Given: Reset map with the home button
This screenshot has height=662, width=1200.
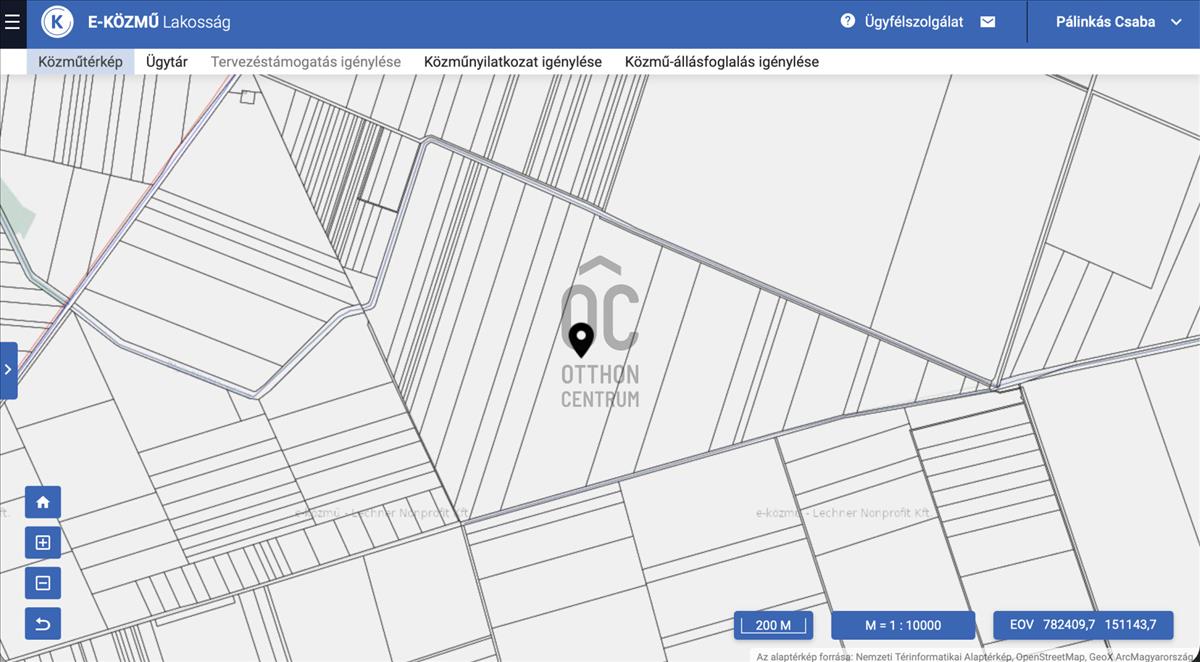Looking at the screenshot, I should [x=43, y=502].
